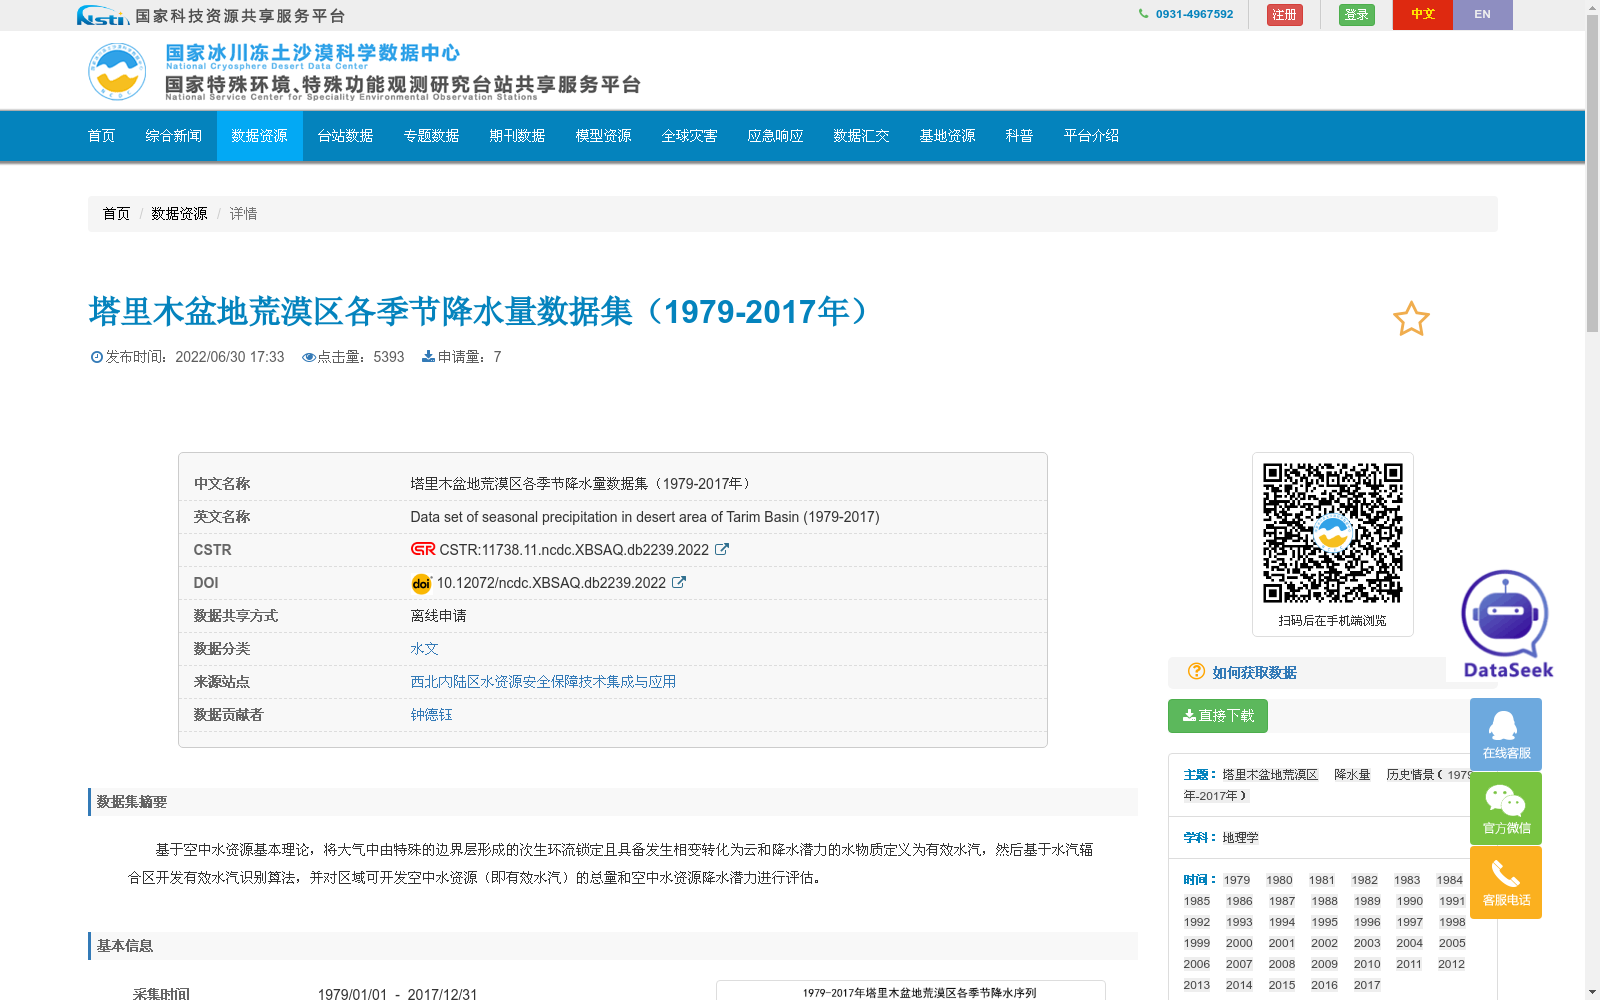Open the 平台介绍 nav item
The width and height of the screenshot is (1600, 1000).
pyautogui.click(x=1092, y=136)
